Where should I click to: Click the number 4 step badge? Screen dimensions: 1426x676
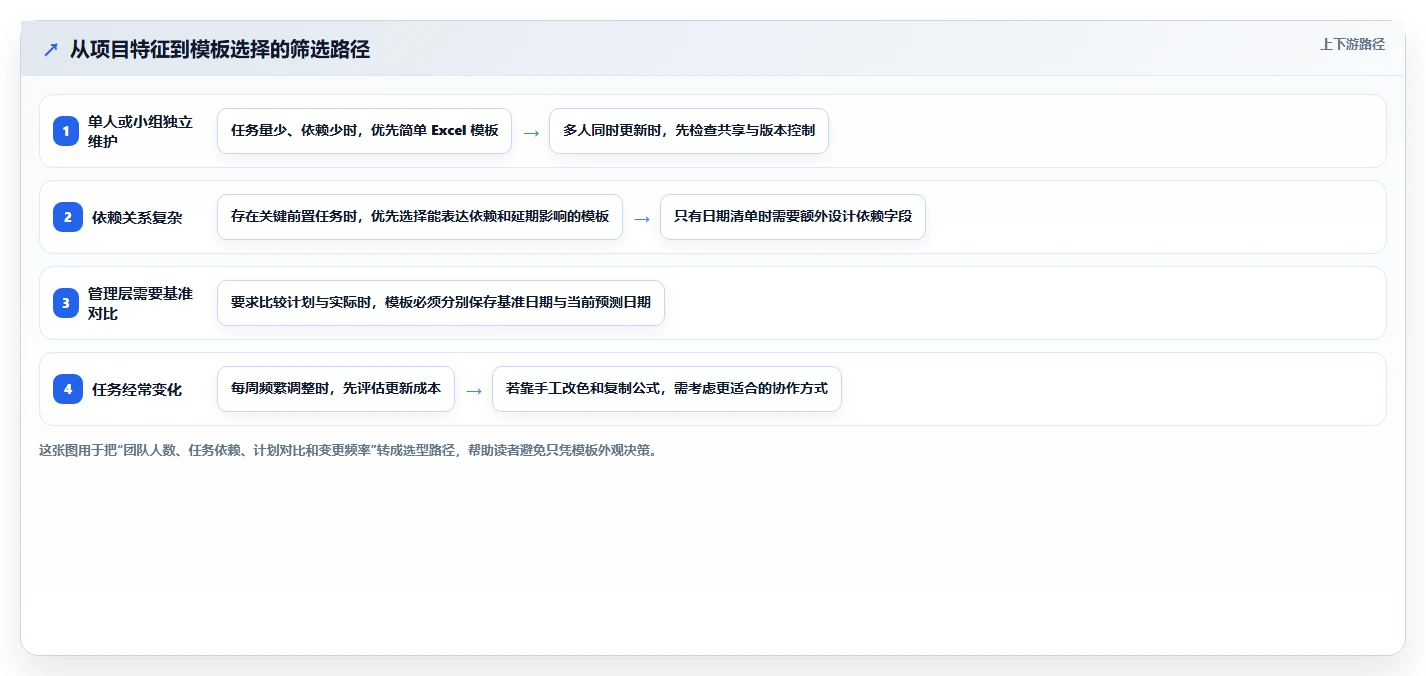point(68,389)
